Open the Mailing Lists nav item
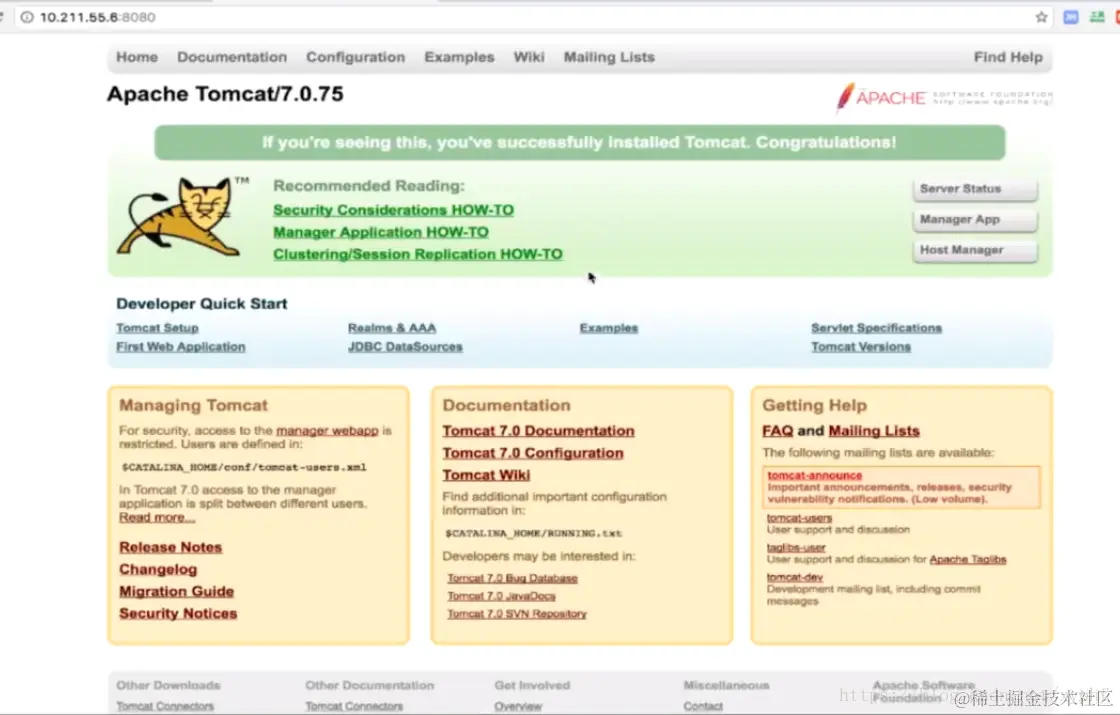The height and width of the screenshot is (715, 1120). 609,57
